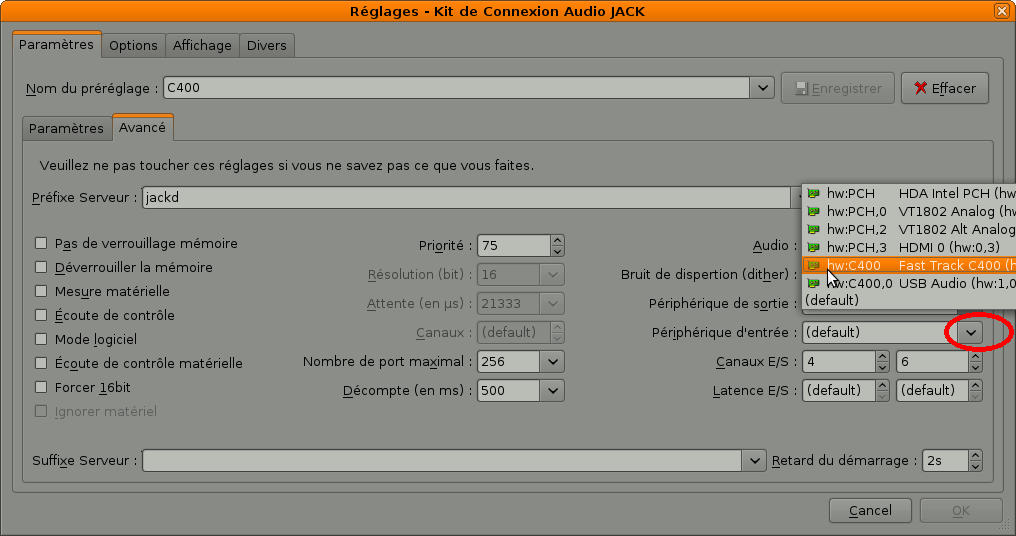
Task: Click the sound card icon beside hw:PCH
Action: (813, 193)
